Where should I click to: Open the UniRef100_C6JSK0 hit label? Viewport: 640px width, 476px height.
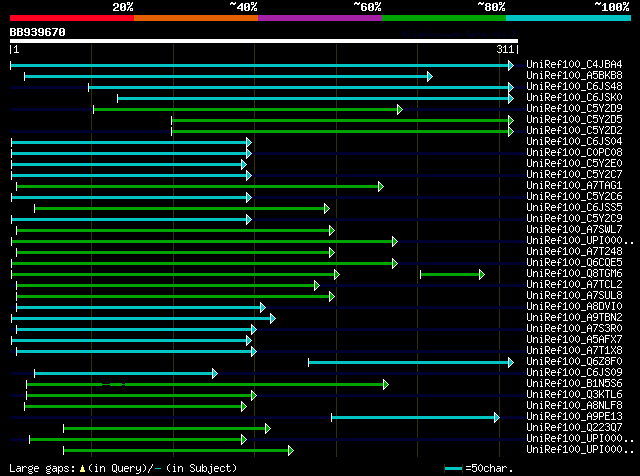point(574,98)
